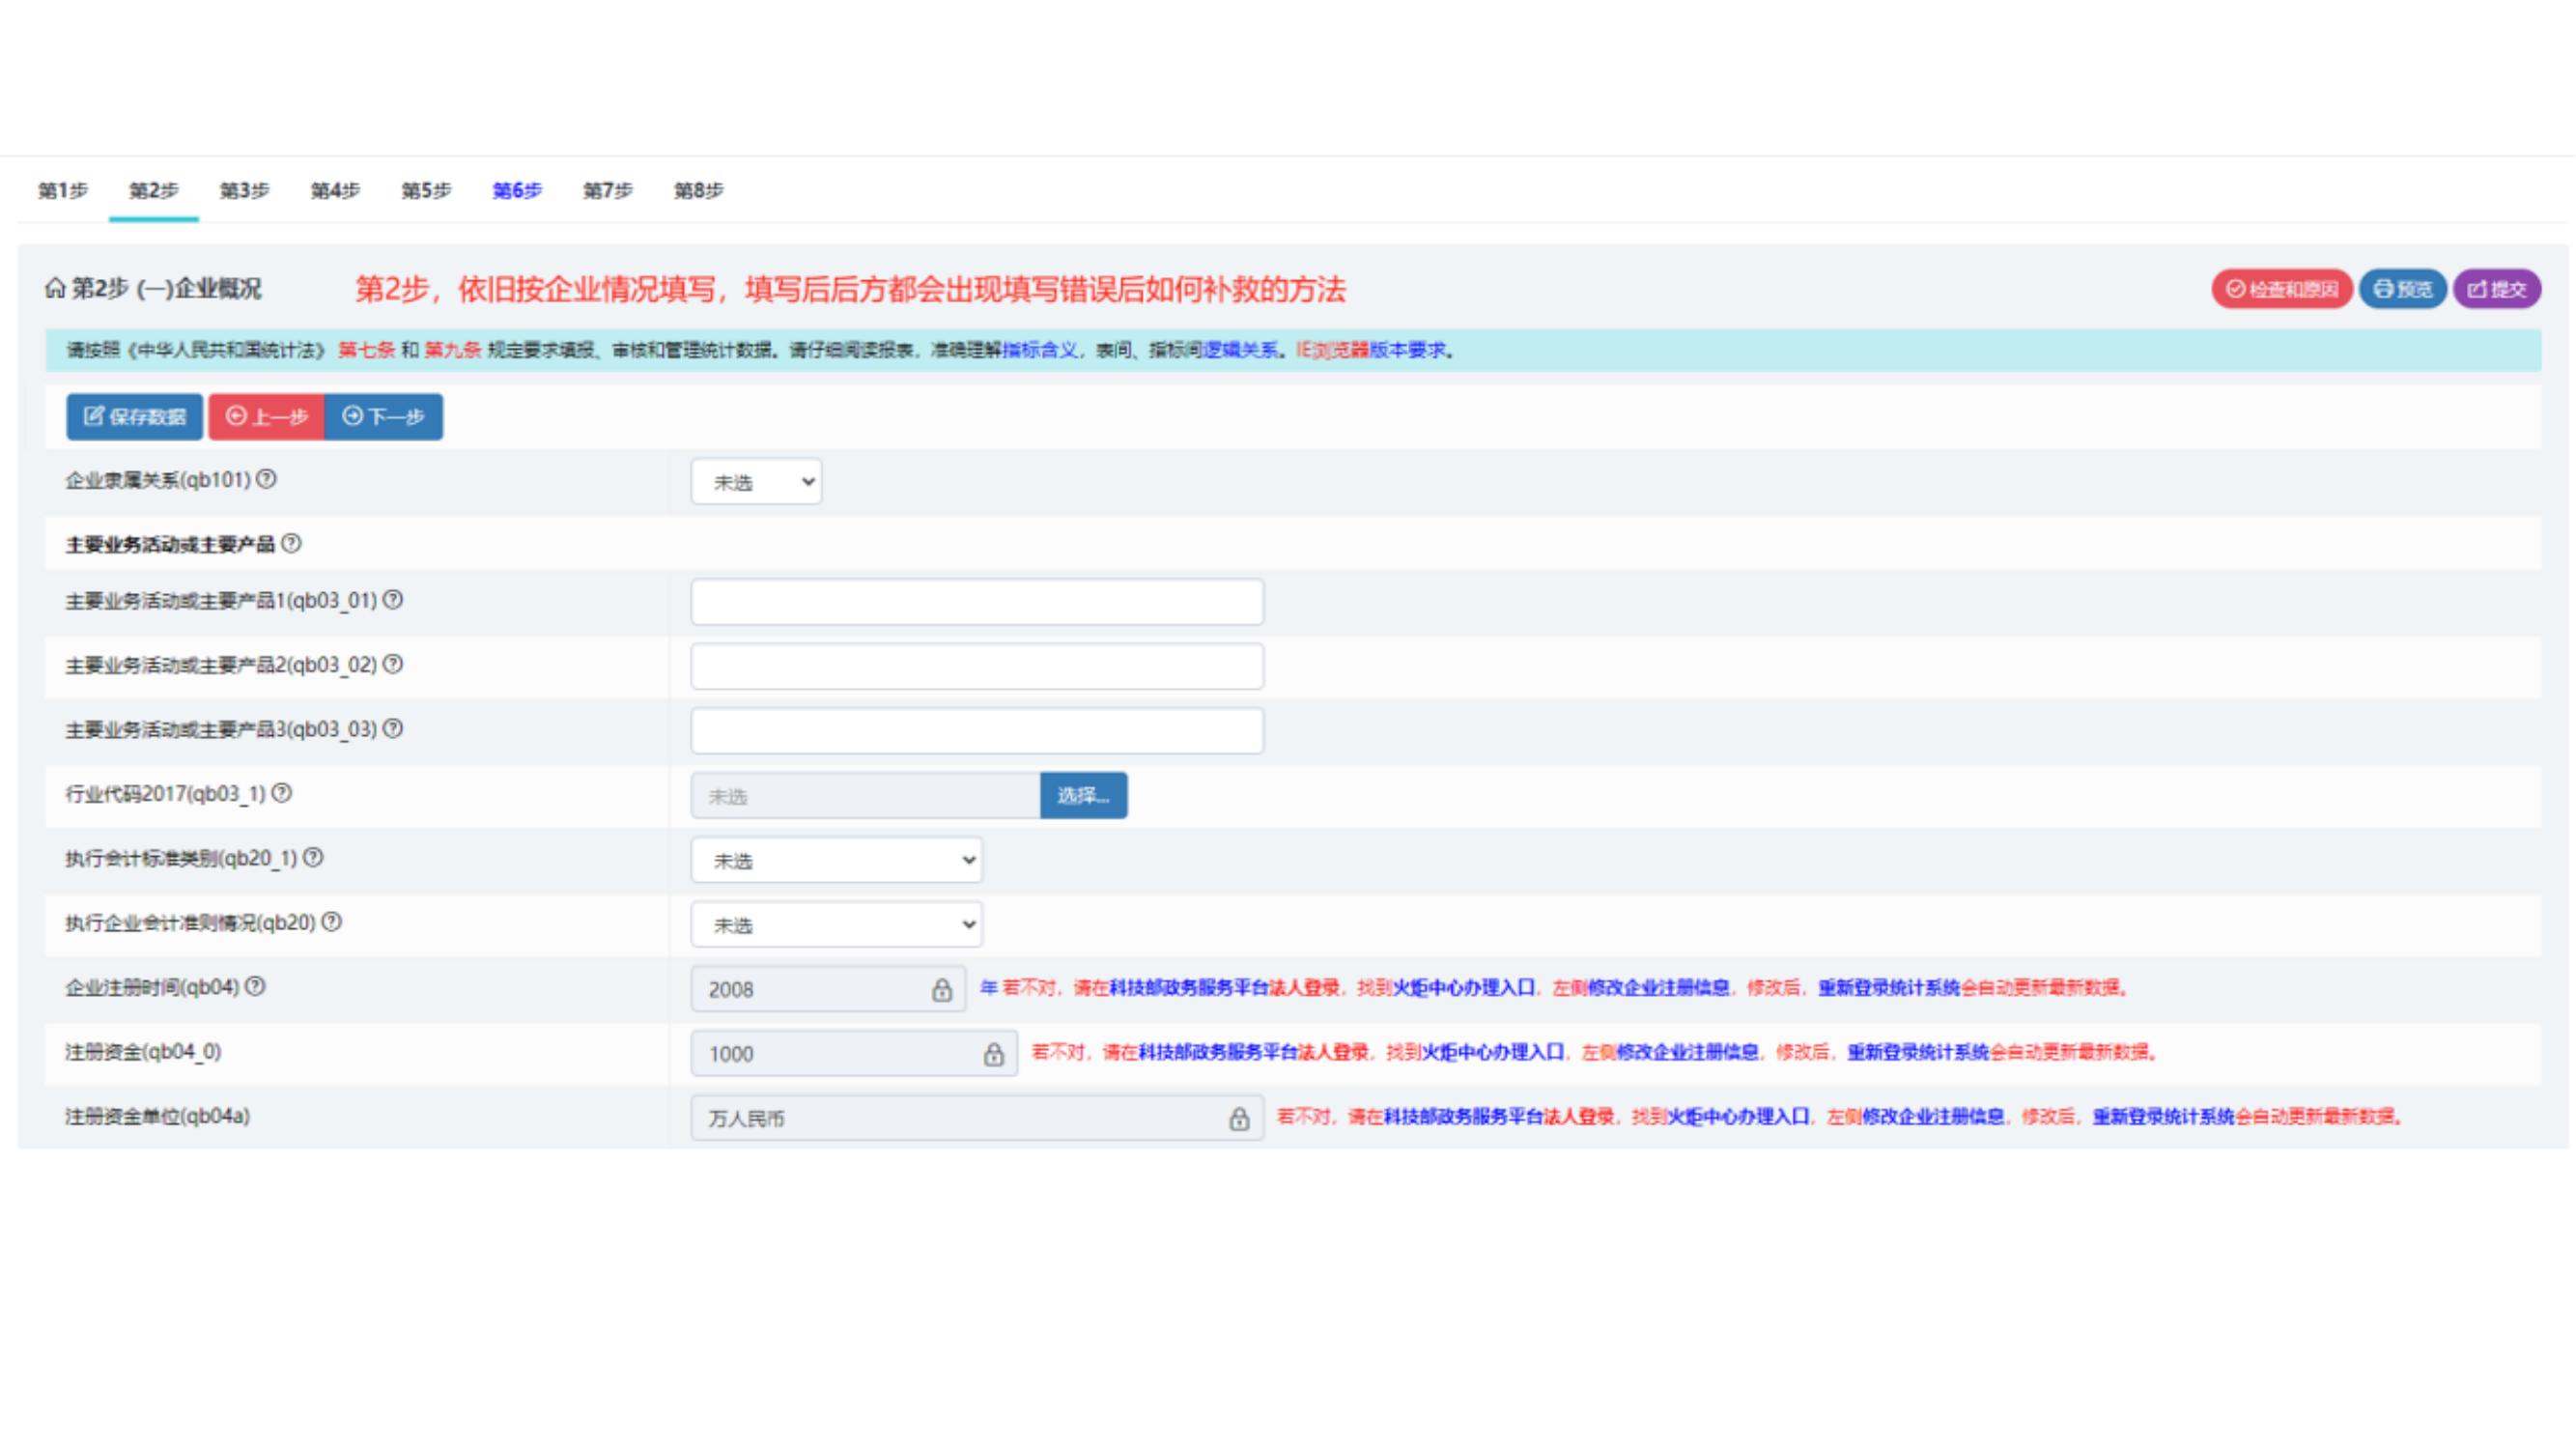Click help icon for 主要业务活动或主要产品3(qb03_03)
The image size is (2576, 1449).
point(393,729)
